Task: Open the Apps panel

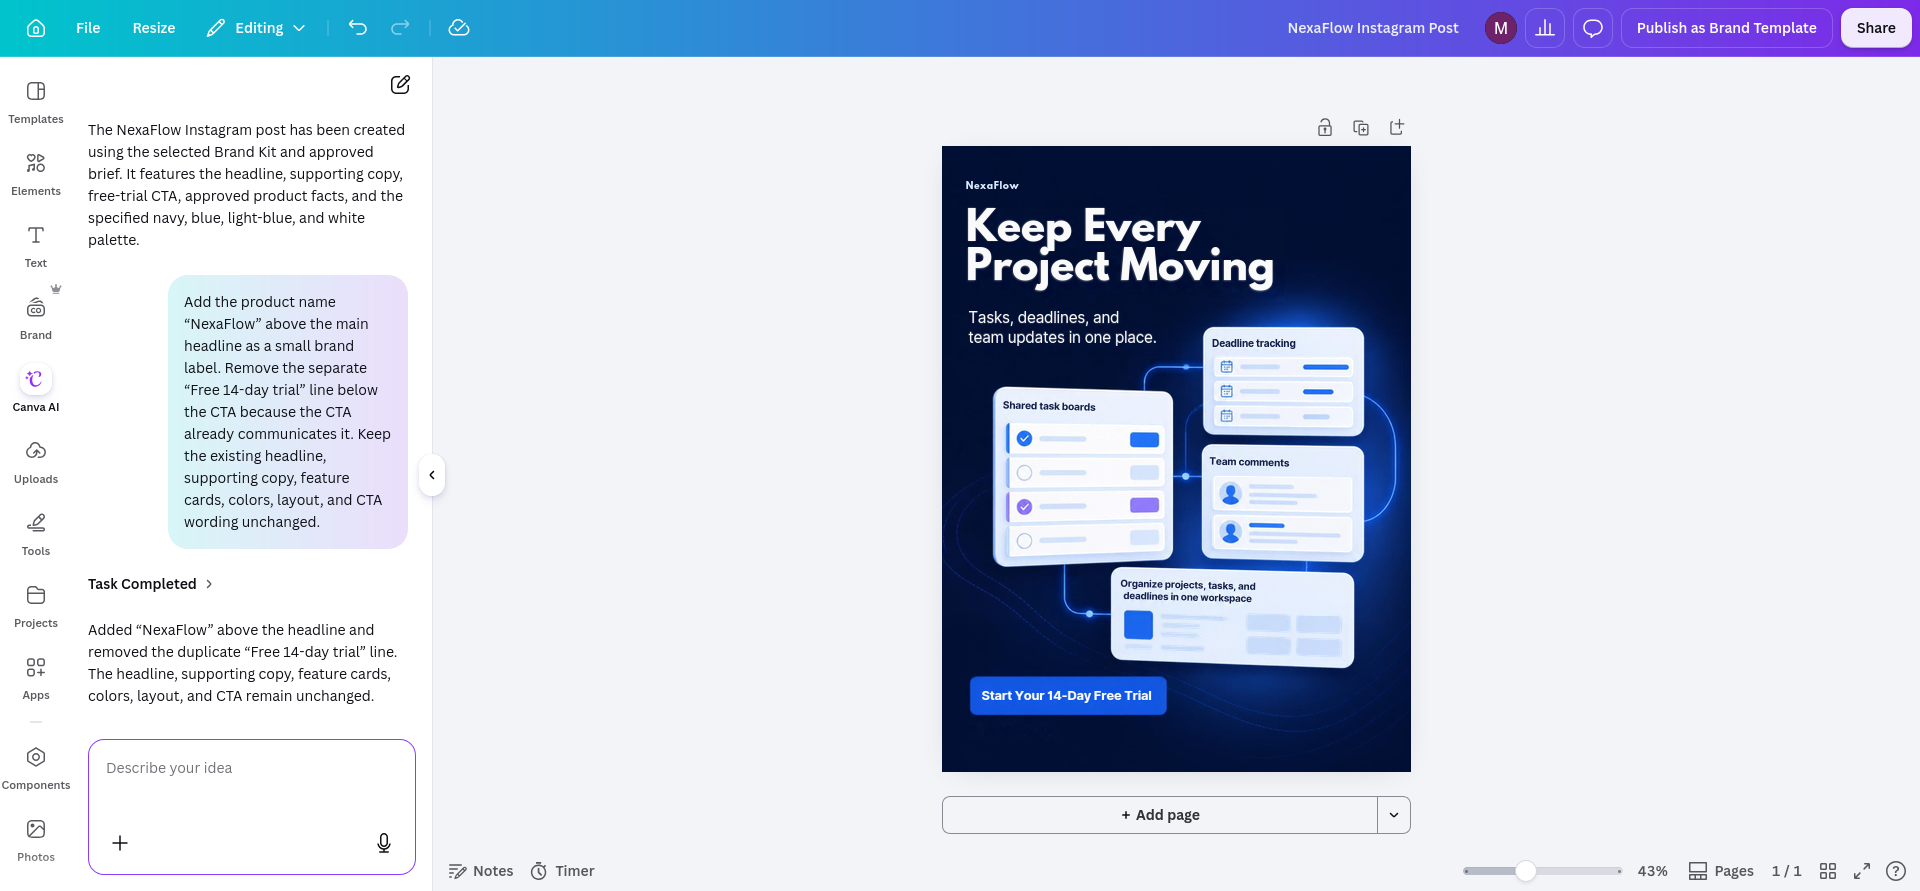Action: (x=36, y=678)
